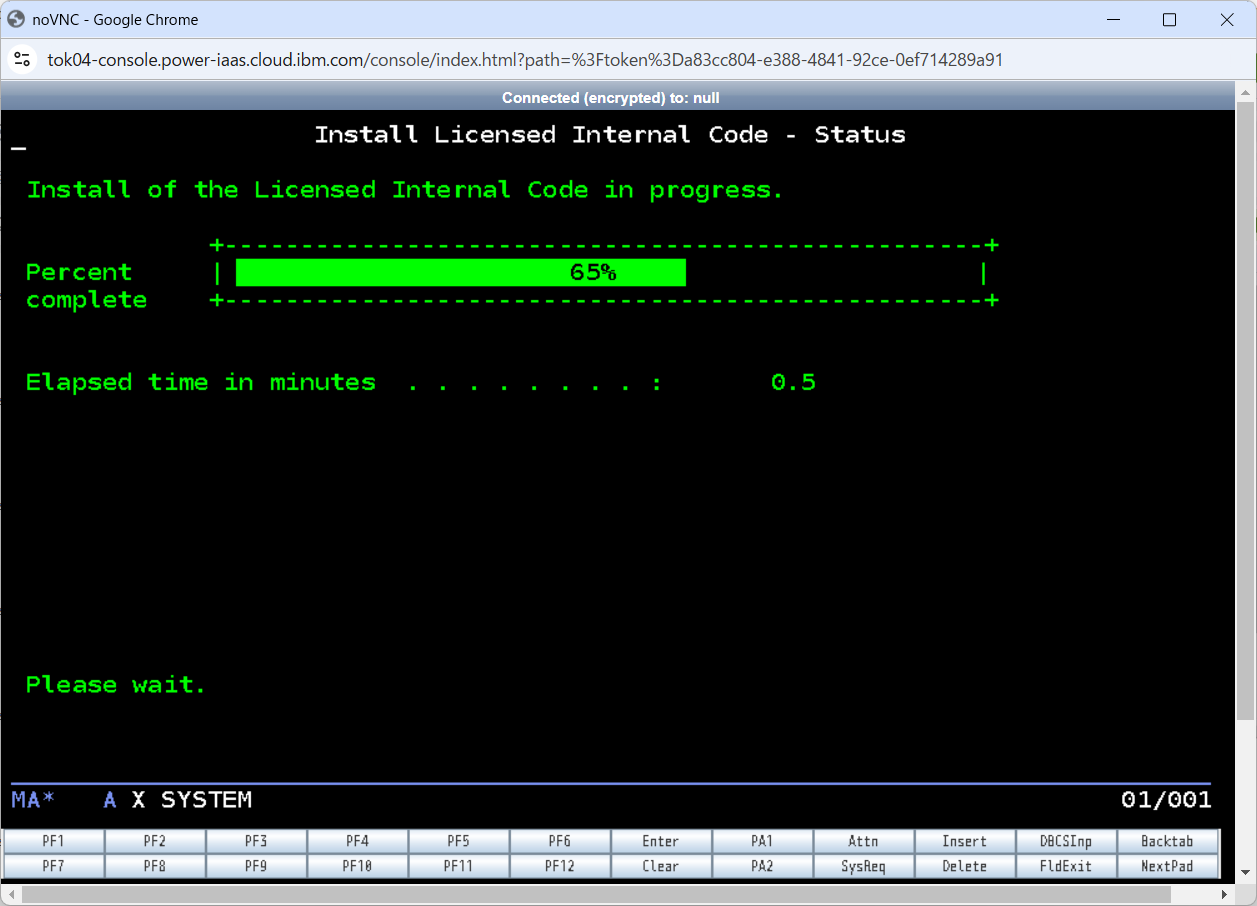The image size is (1257, 906).
Task: Click the cursor position 01/001 indicator
Action: [1166, 800]
